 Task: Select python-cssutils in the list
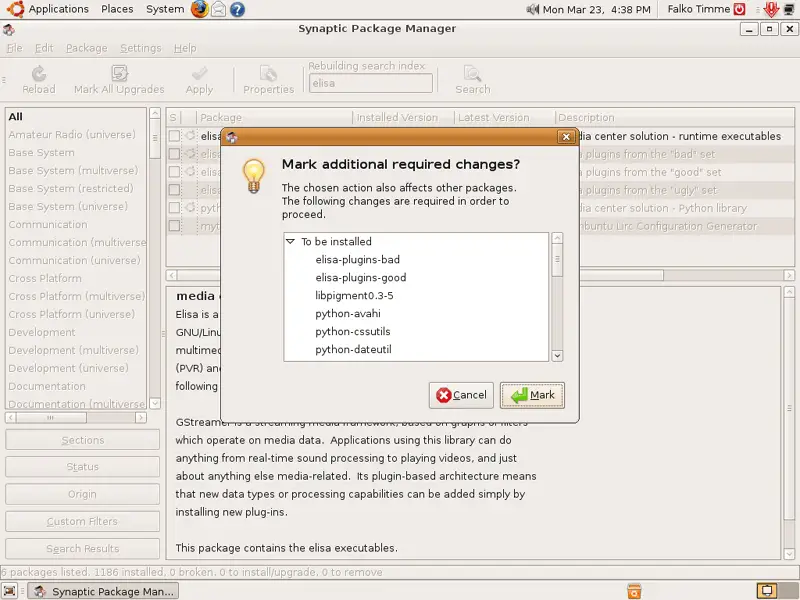353,332
